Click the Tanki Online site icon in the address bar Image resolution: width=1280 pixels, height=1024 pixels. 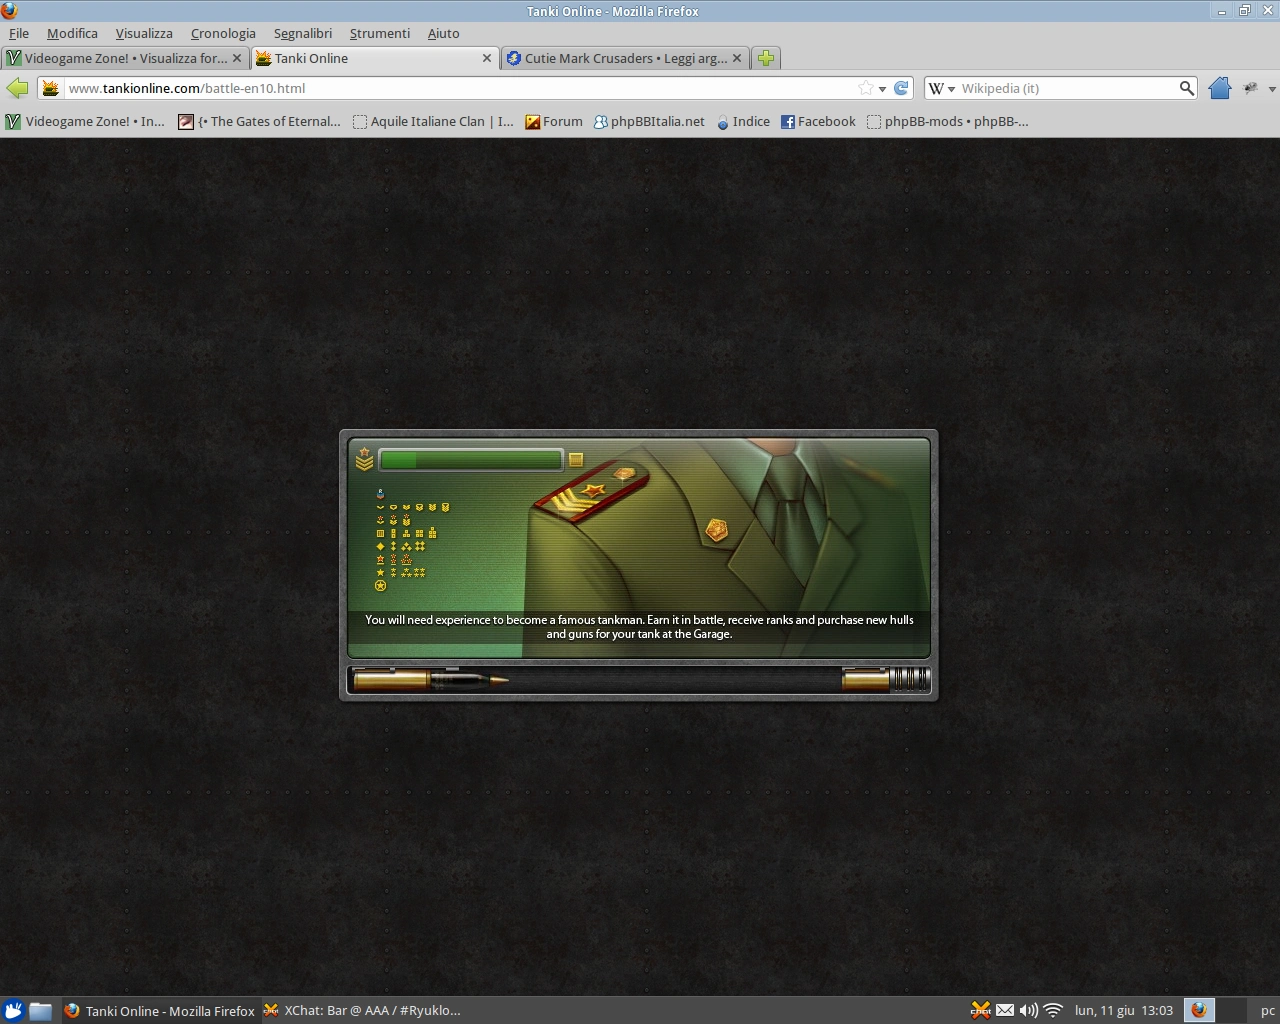pos(51,88)
